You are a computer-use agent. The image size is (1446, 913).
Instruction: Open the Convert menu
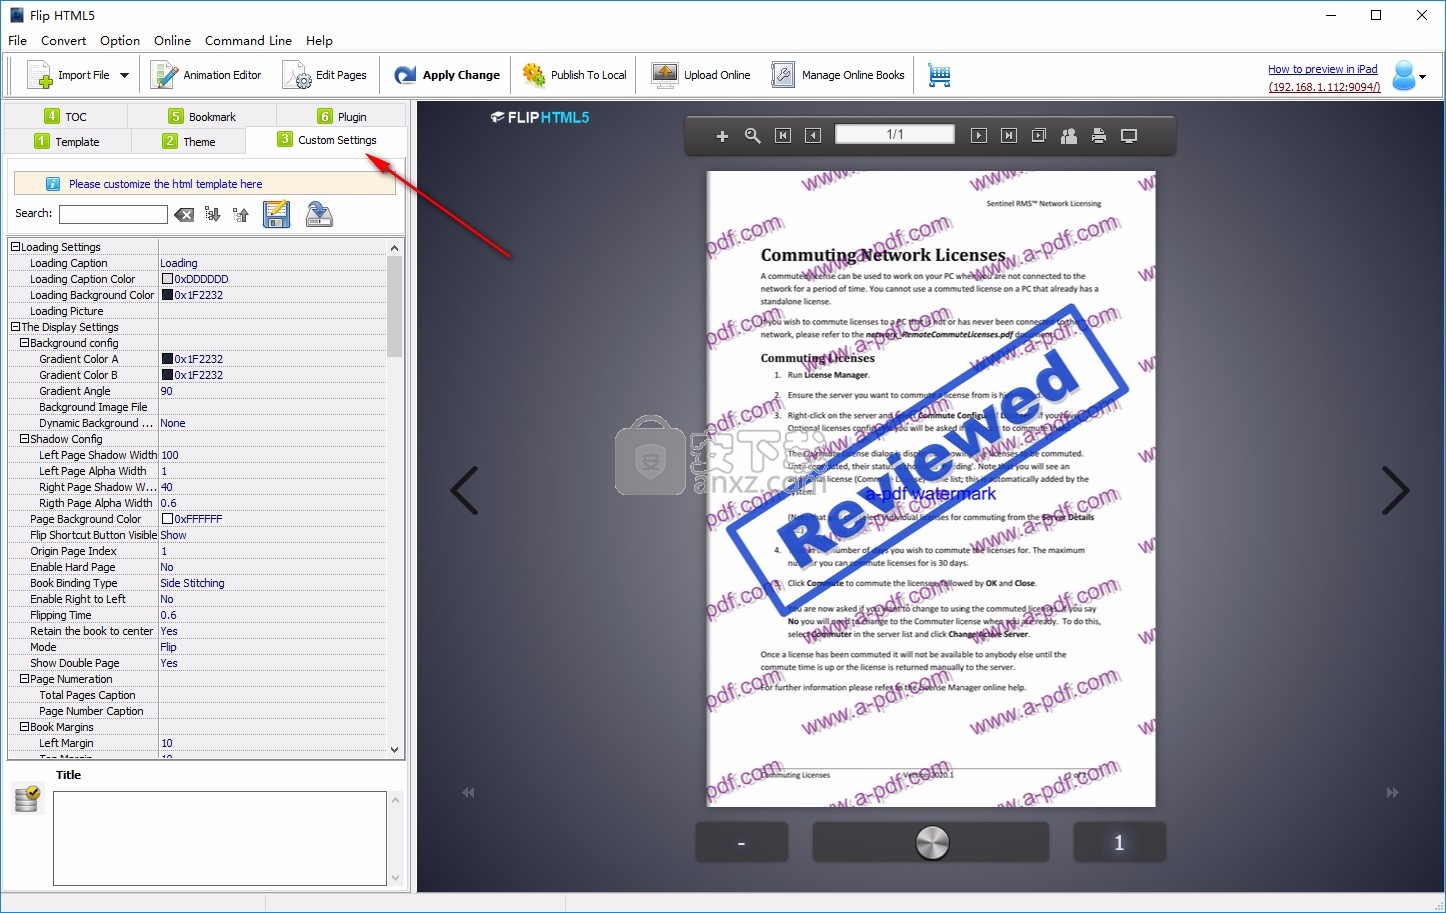click(63, 41)
